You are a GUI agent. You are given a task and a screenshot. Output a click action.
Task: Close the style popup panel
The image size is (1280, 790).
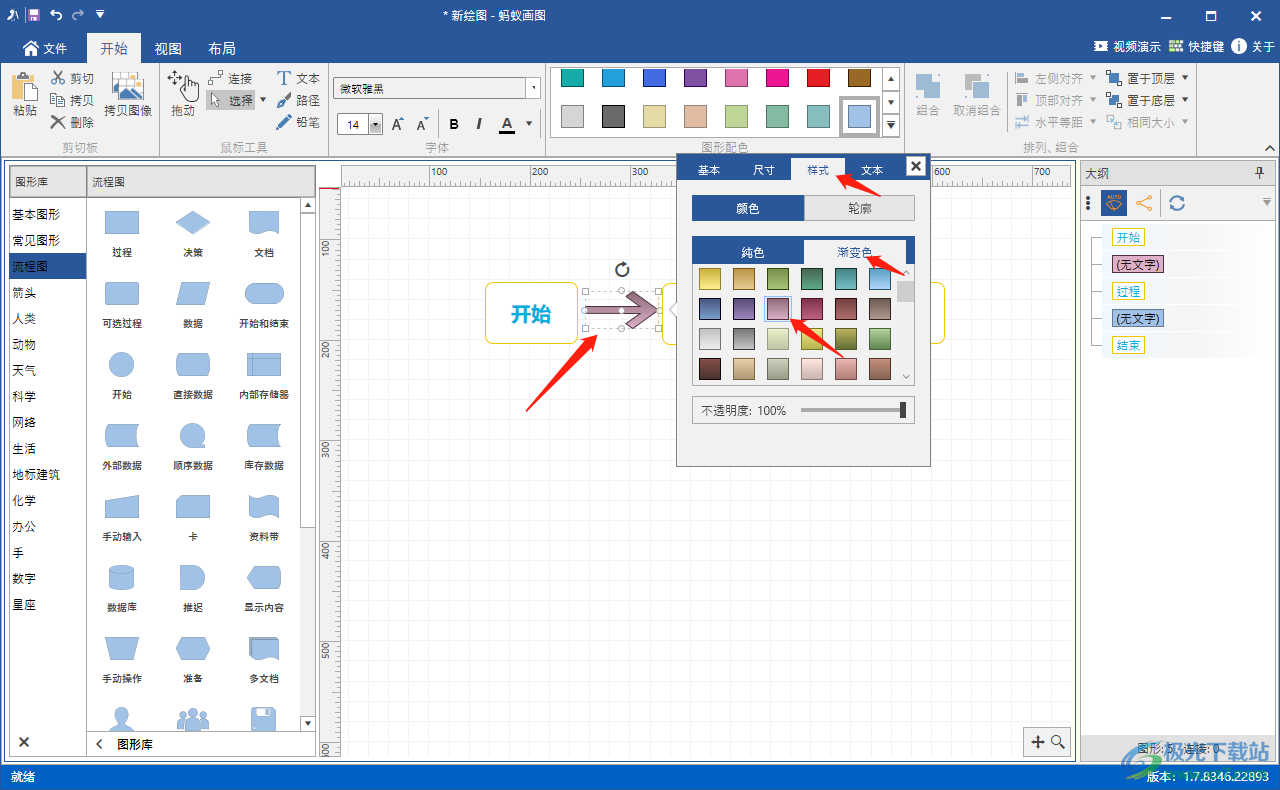(x=915, y=167)
